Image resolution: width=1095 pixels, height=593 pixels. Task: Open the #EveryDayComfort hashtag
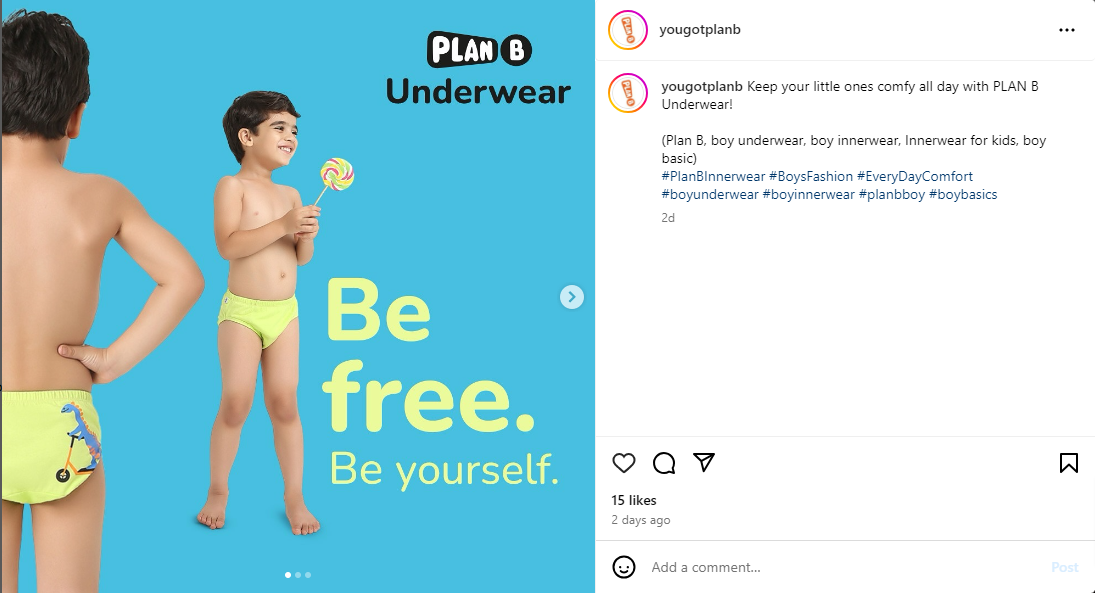point(915,177)
